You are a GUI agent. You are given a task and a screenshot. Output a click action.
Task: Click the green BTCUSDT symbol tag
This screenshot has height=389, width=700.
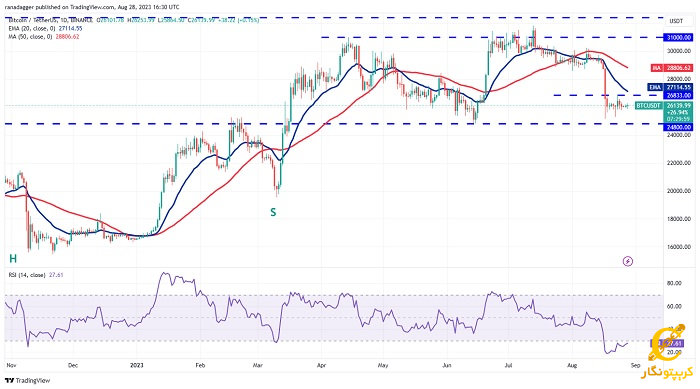tap(648, 106)
